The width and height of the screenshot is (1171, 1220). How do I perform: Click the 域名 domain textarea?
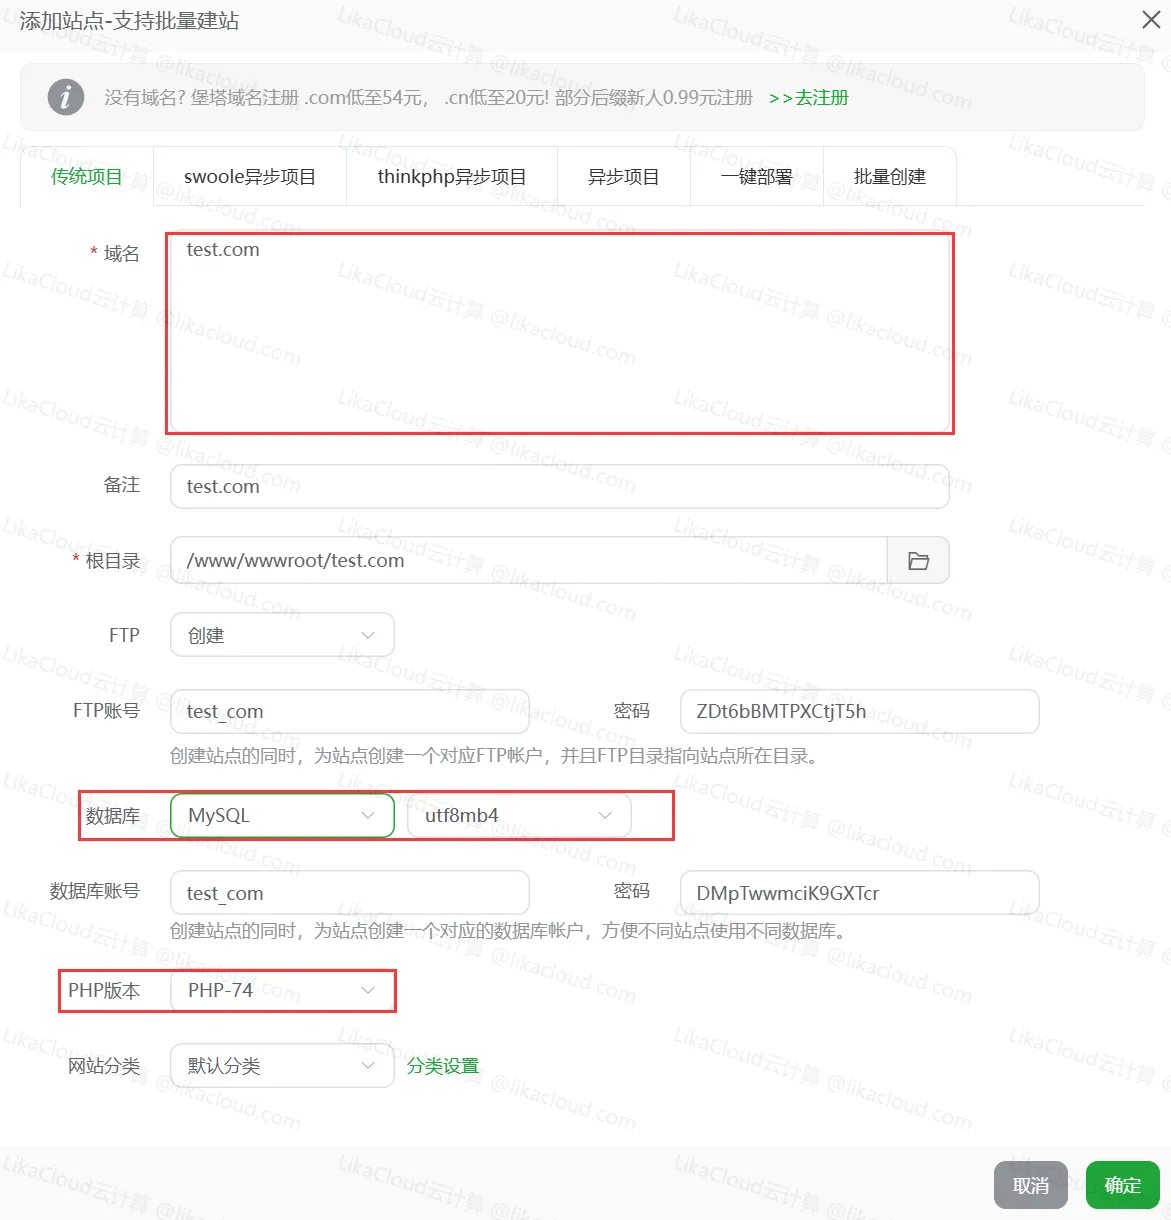tap(560, 330)
